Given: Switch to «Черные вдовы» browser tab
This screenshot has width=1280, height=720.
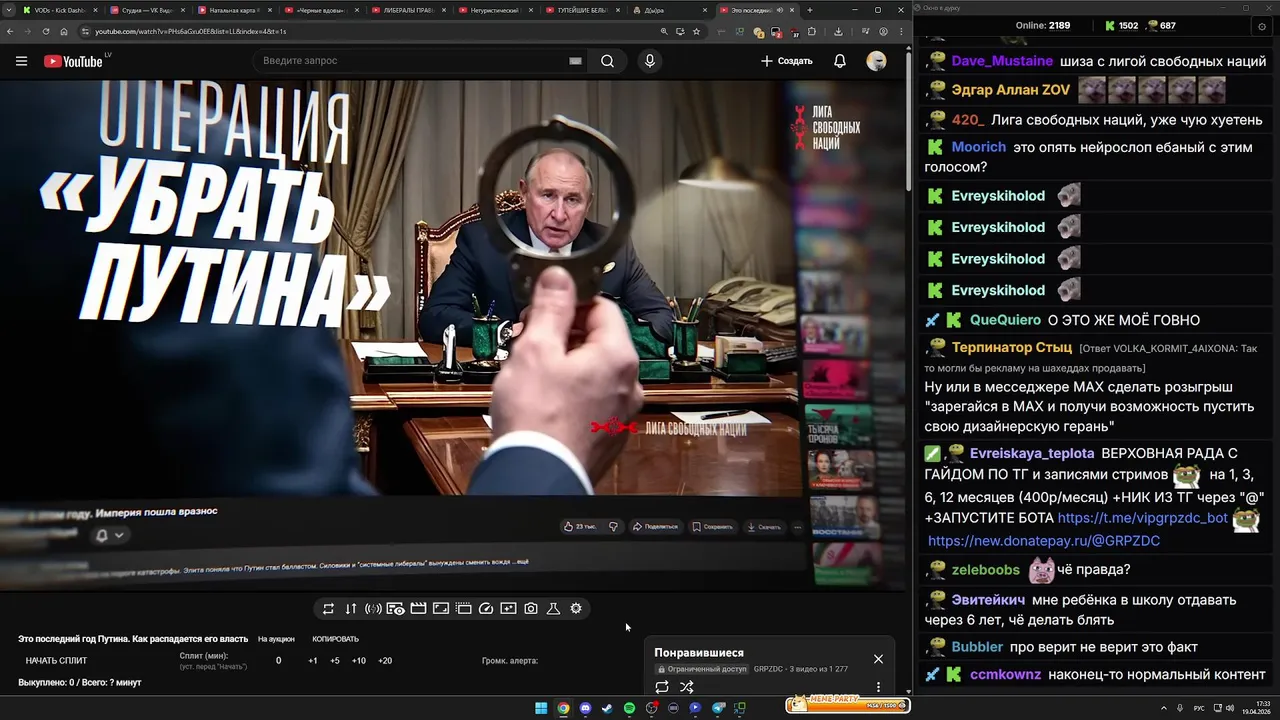Looking at the screenshot, I should pos(322,10).
